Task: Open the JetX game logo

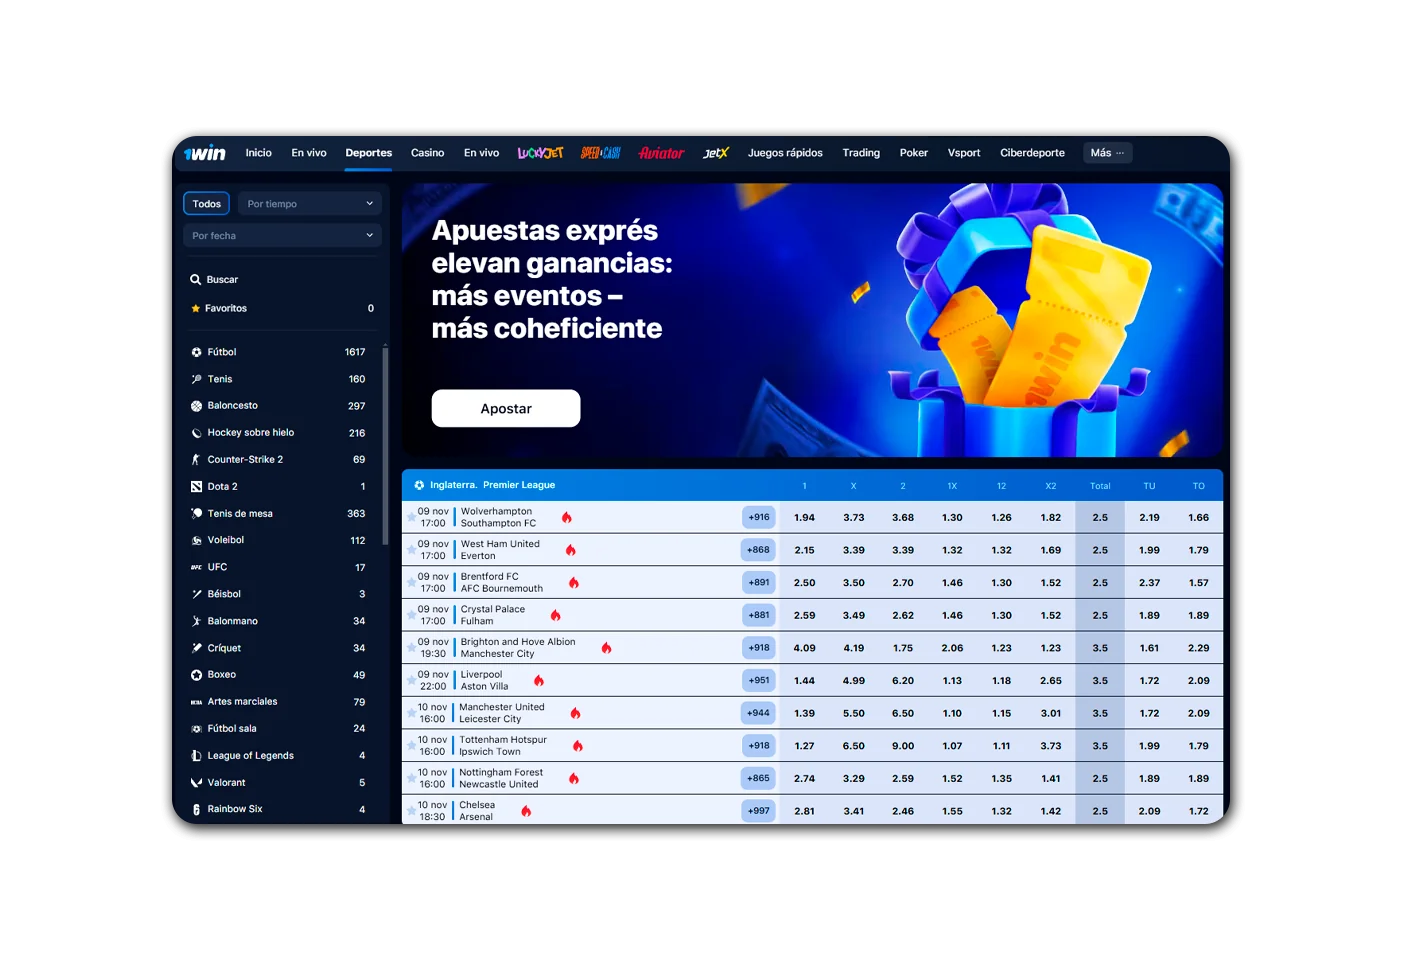Action: (716, 153)
